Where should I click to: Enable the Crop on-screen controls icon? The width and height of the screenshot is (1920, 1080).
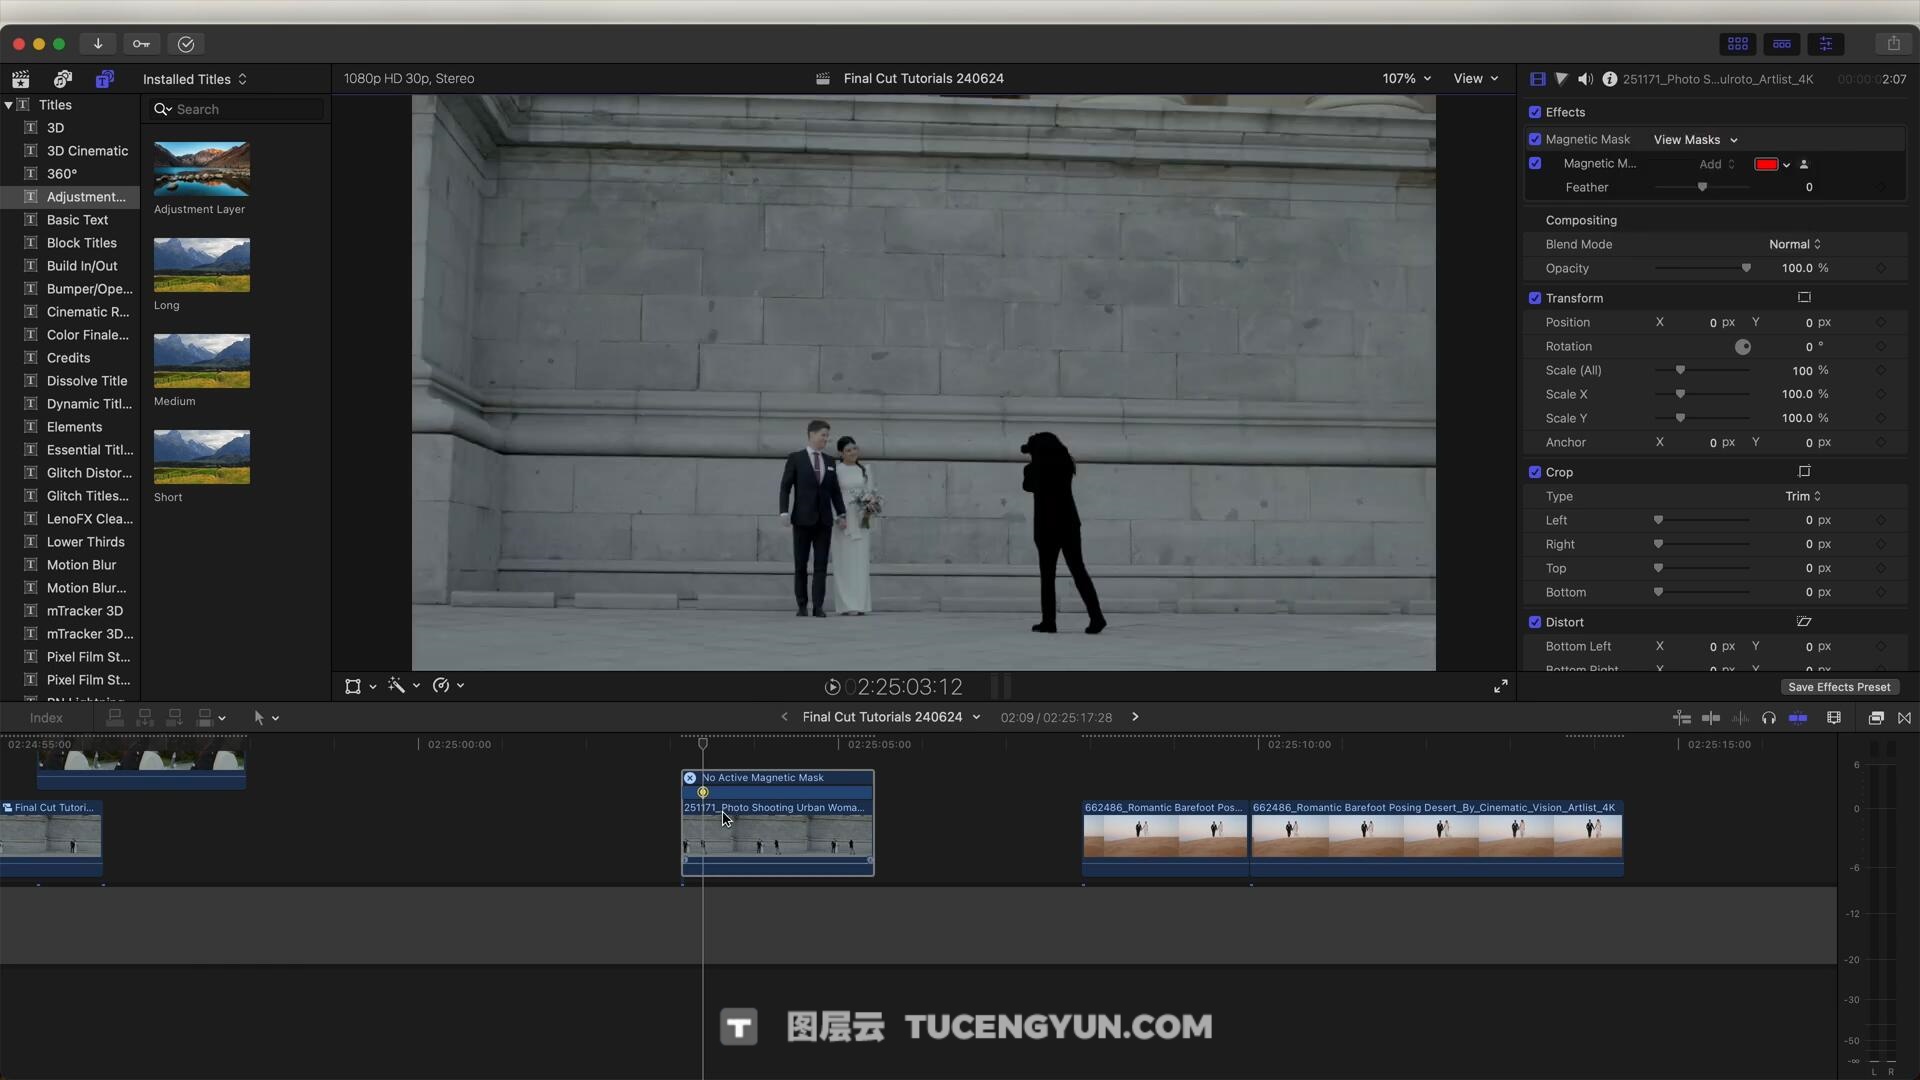pyautogui.click(x=1804, y=472)
